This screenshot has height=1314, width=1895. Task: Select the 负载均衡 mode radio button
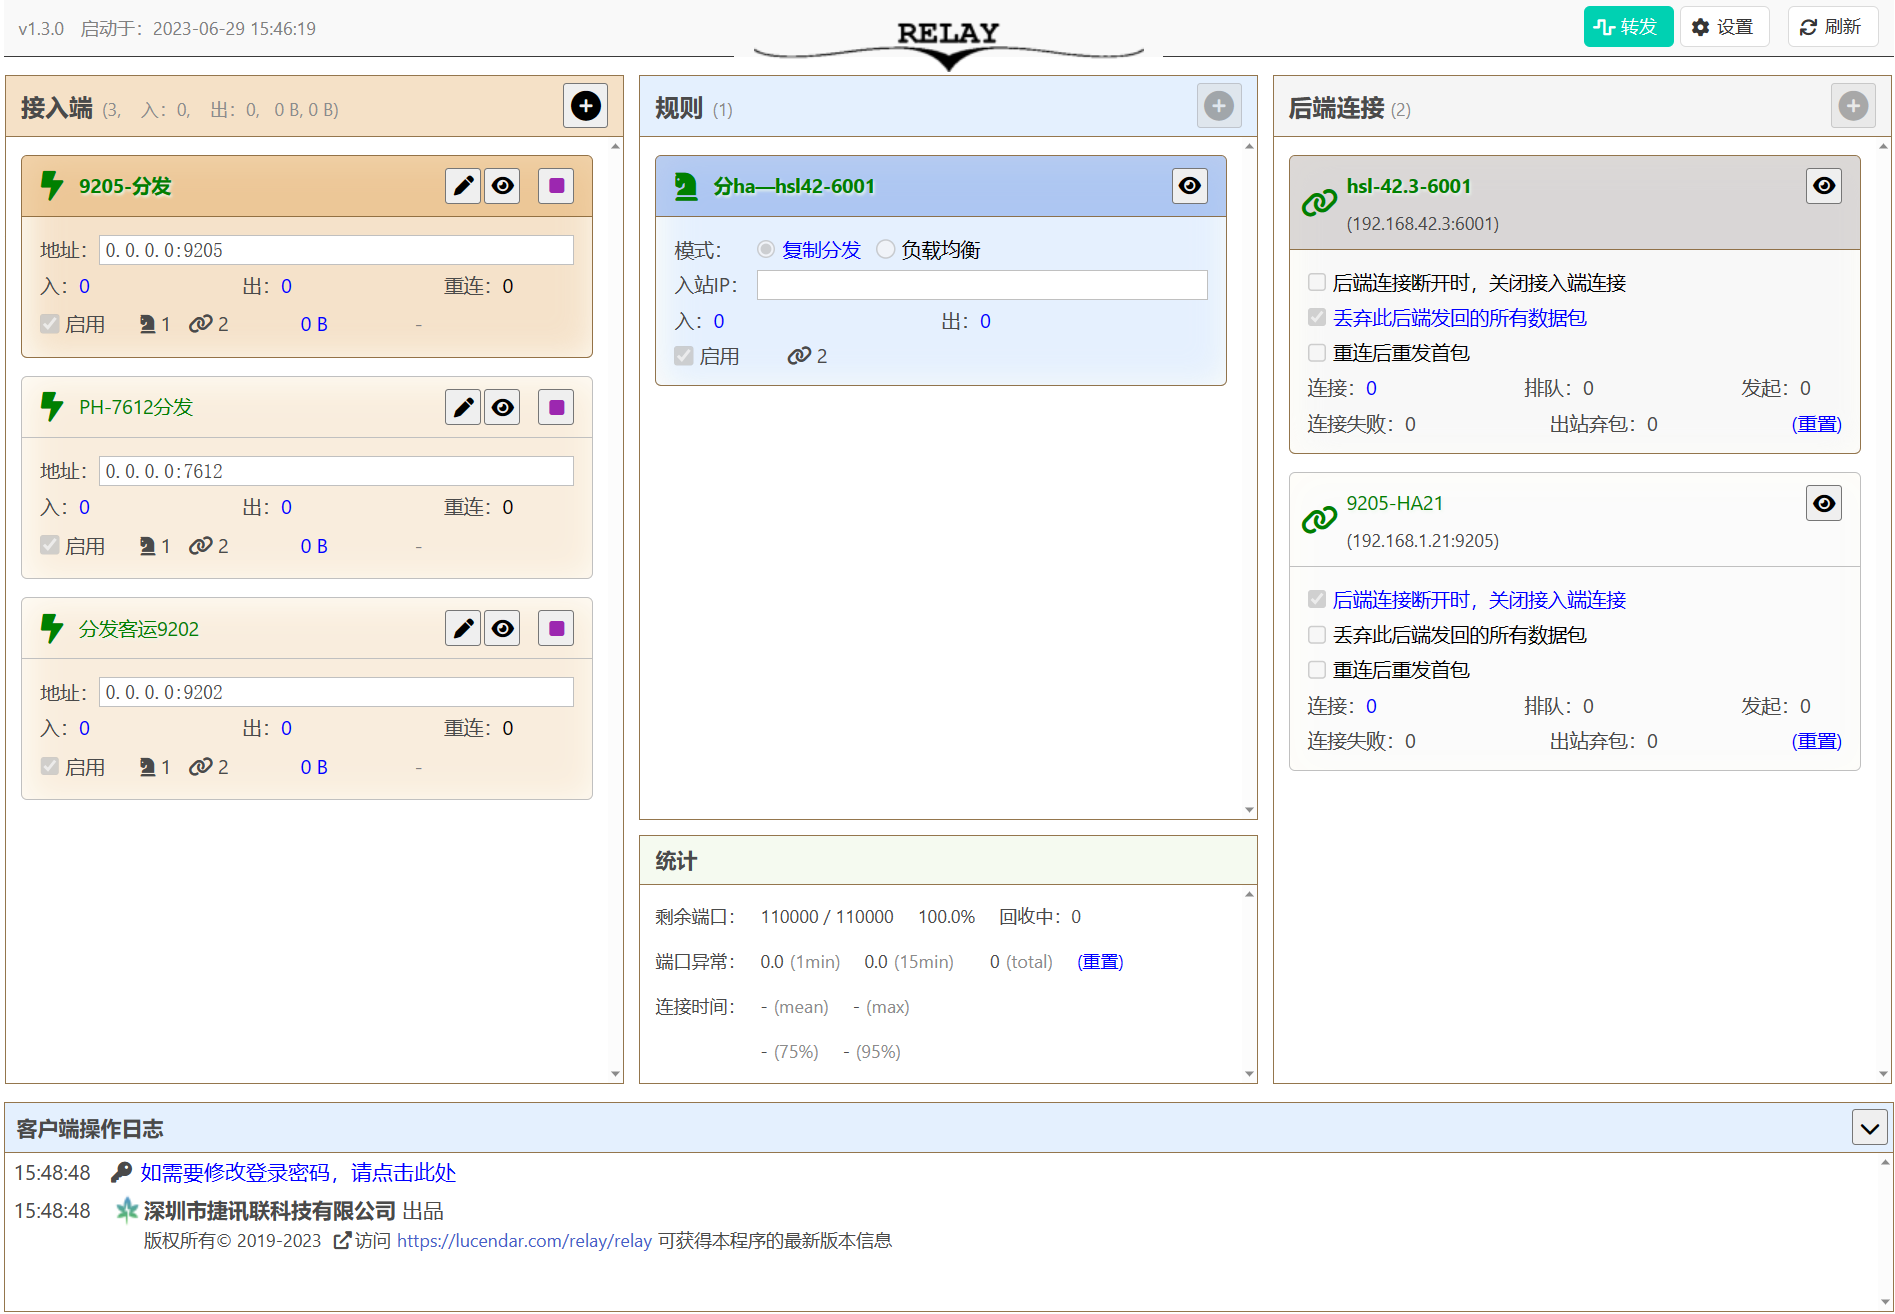885,249
